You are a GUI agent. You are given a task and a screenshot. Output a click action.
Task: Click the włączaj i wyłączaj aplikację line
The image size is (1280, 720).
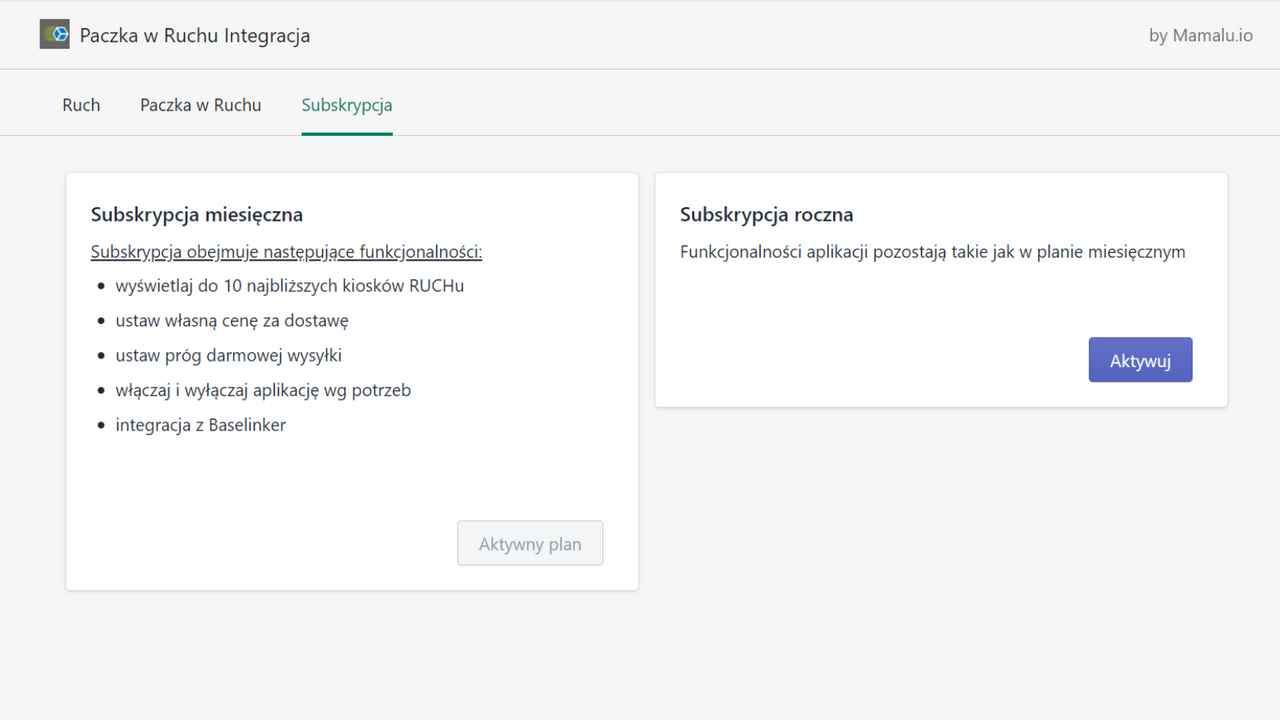(x=263, y=390)
